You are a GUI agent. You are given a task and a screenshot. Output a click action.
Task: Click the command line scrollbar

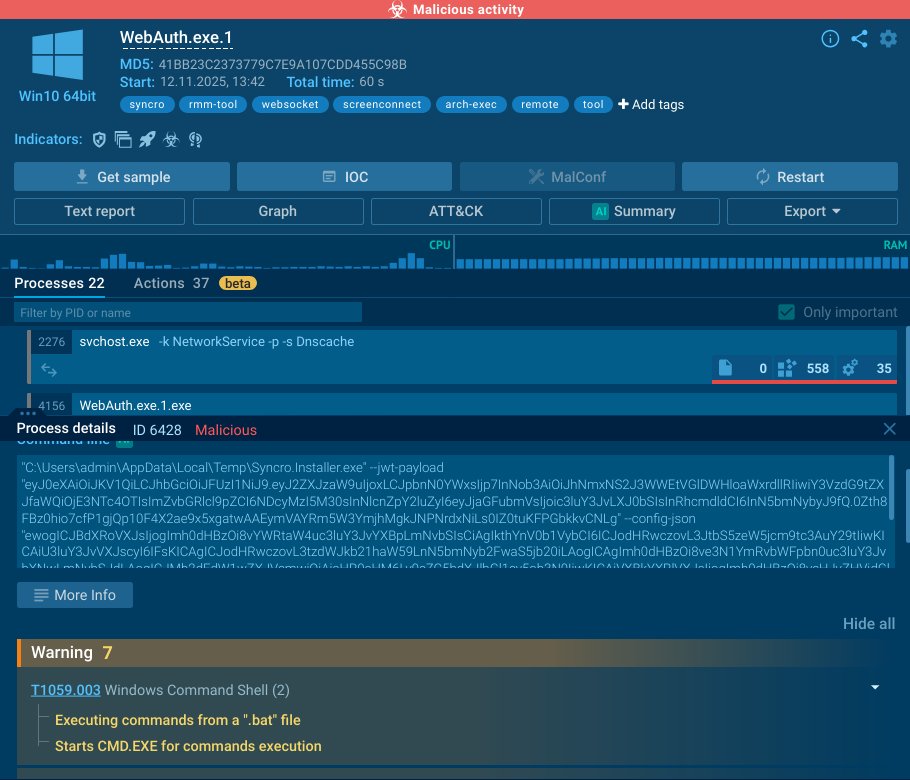[x=891, y=488]
